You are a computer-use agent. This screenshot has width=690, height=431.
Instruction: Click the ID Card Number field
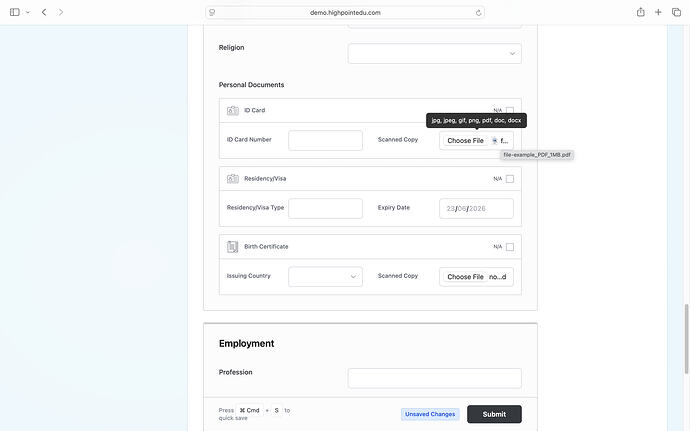point(325,140)
